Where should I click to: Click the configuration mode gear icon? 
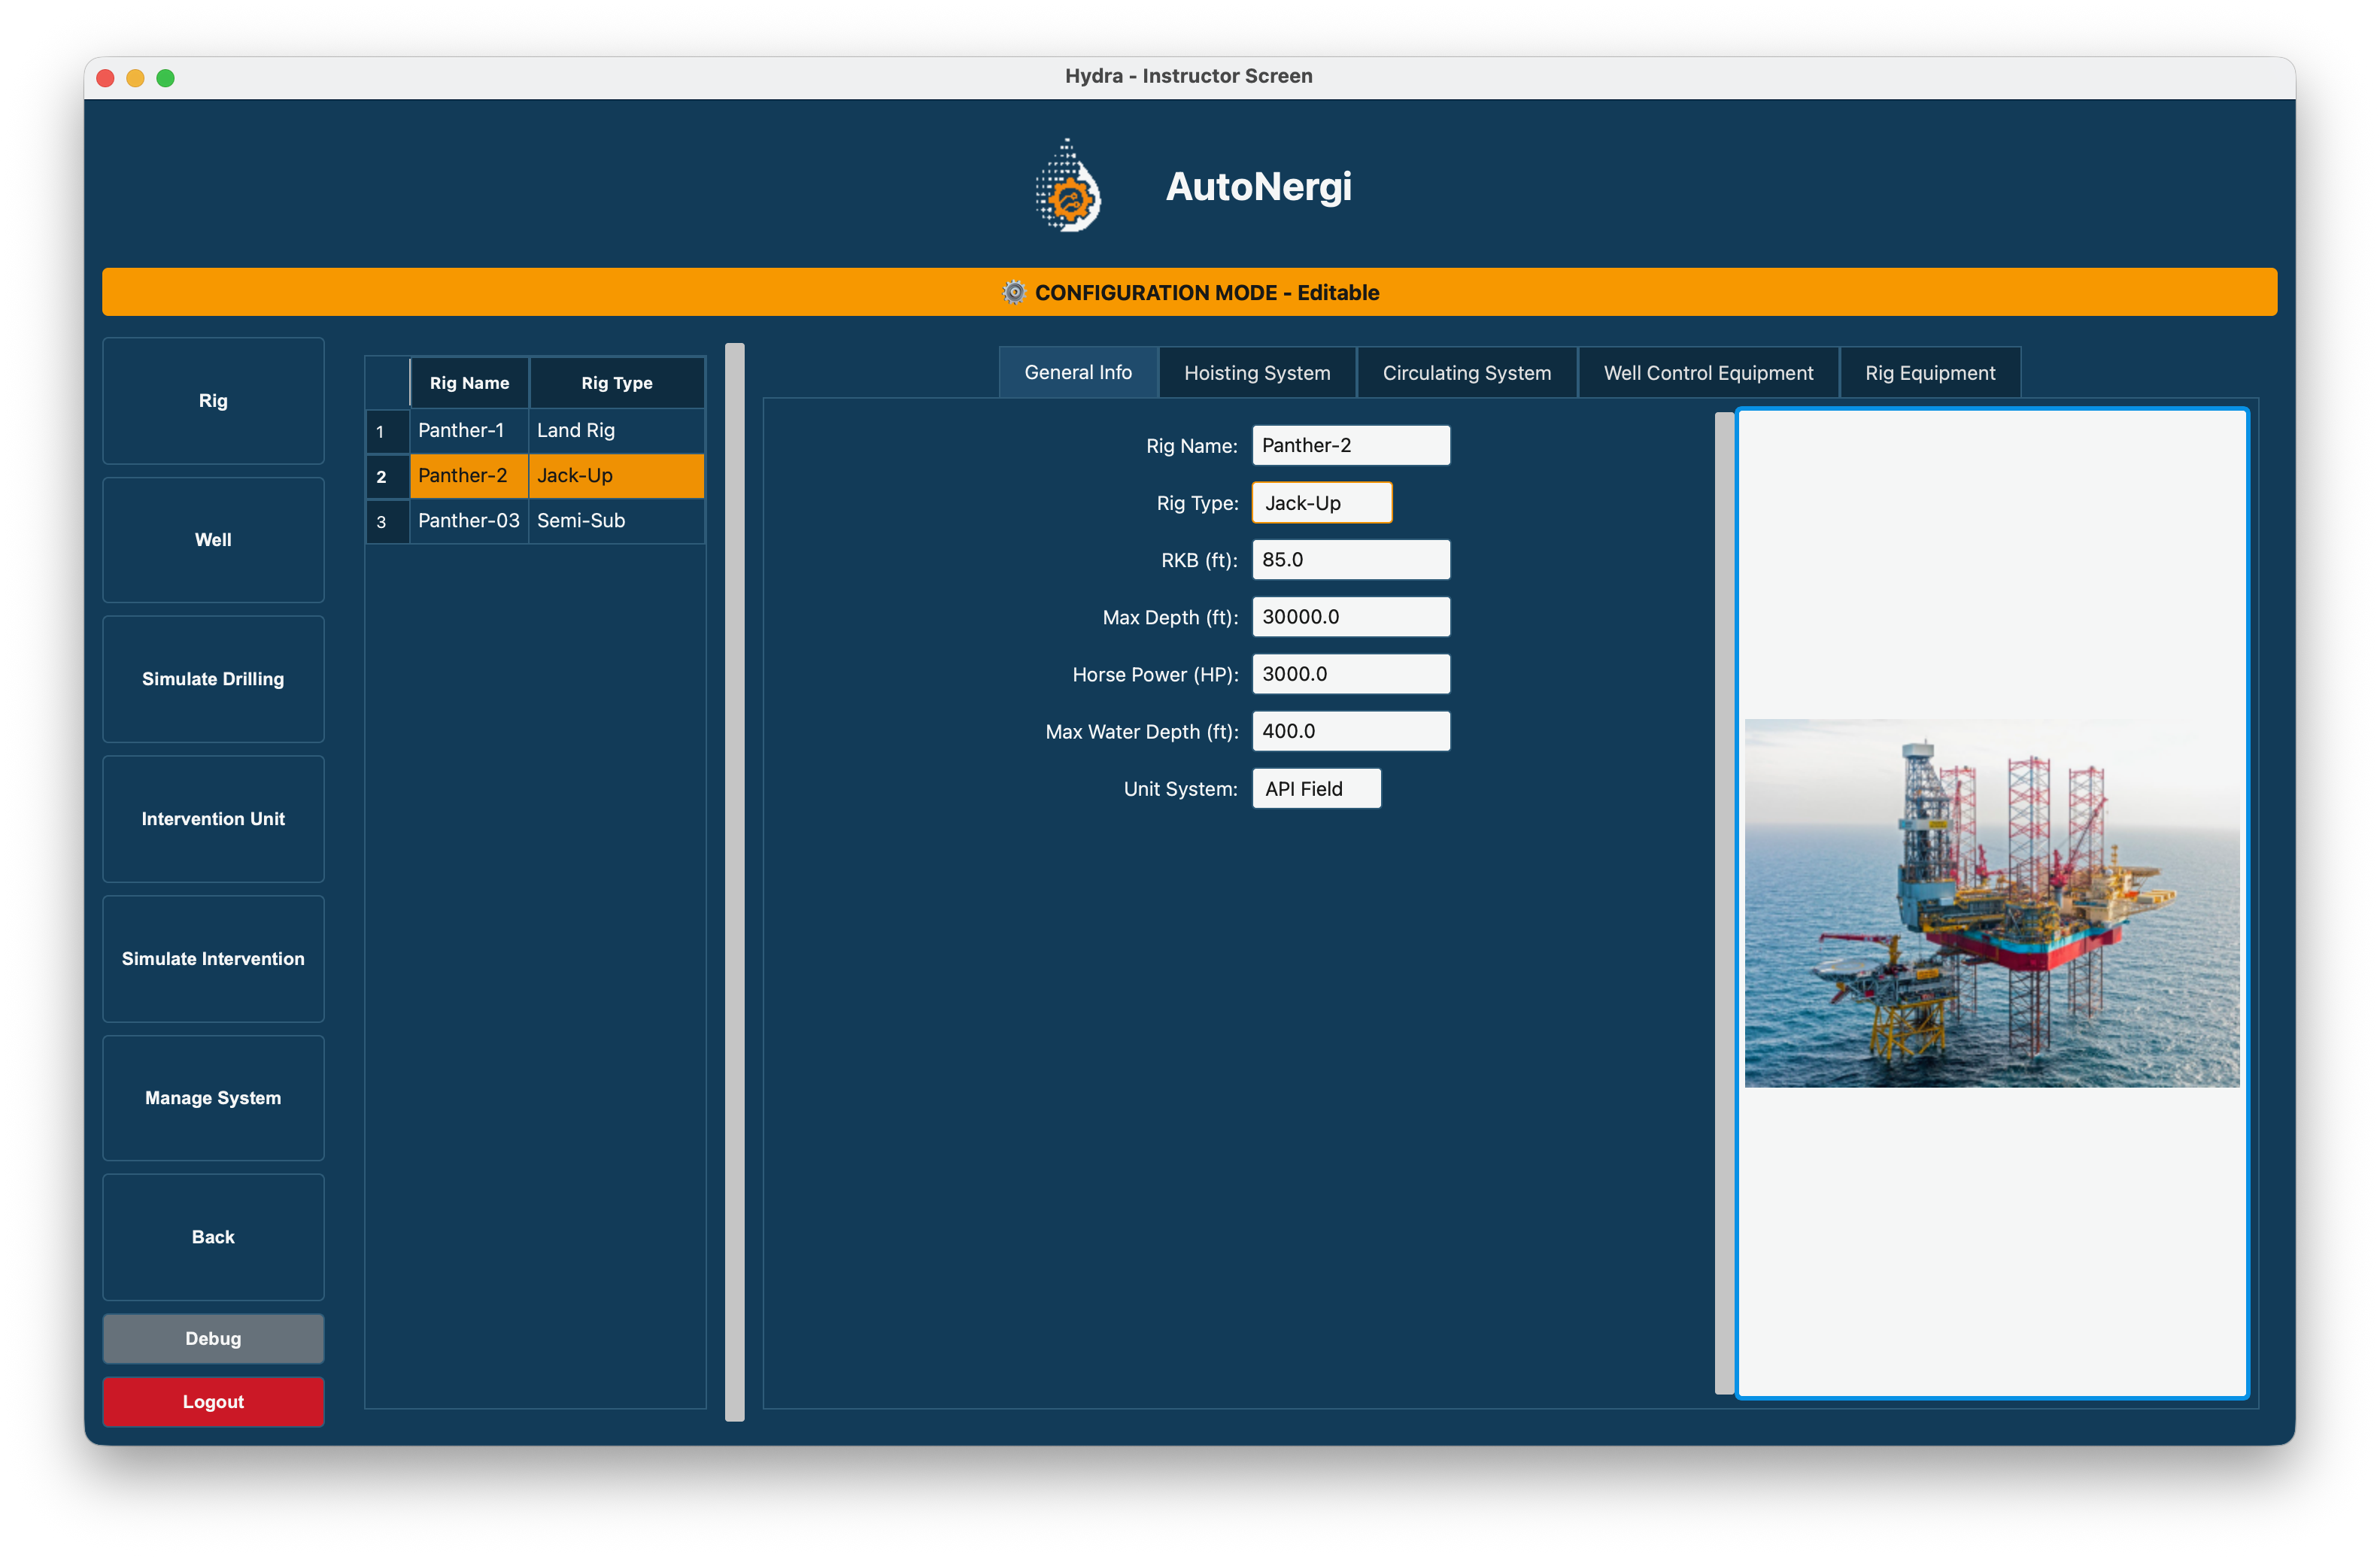pyautogui.click(x=1014, y=292)
